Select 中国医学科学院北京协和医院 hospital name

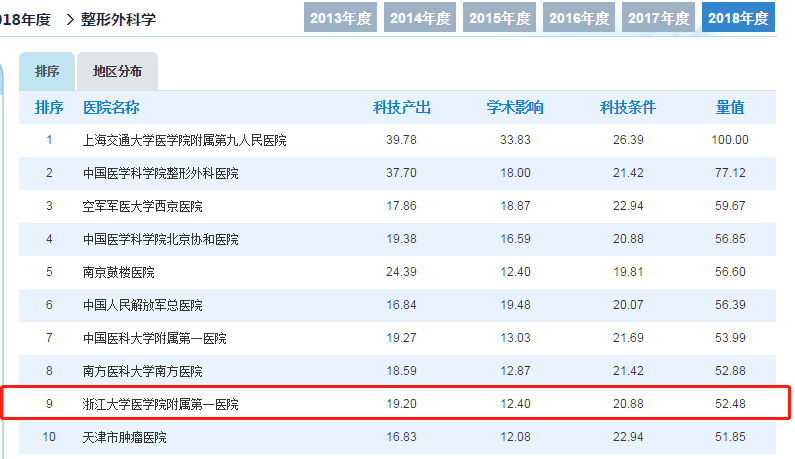click(161, 239)
